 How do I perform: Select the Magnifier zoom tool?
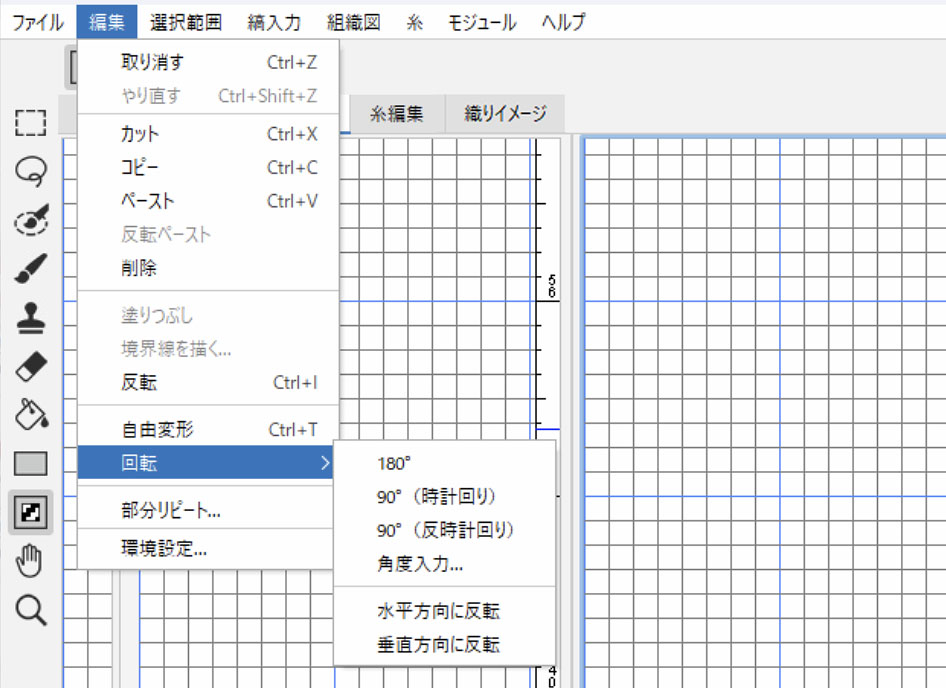(x=30, y=611)
